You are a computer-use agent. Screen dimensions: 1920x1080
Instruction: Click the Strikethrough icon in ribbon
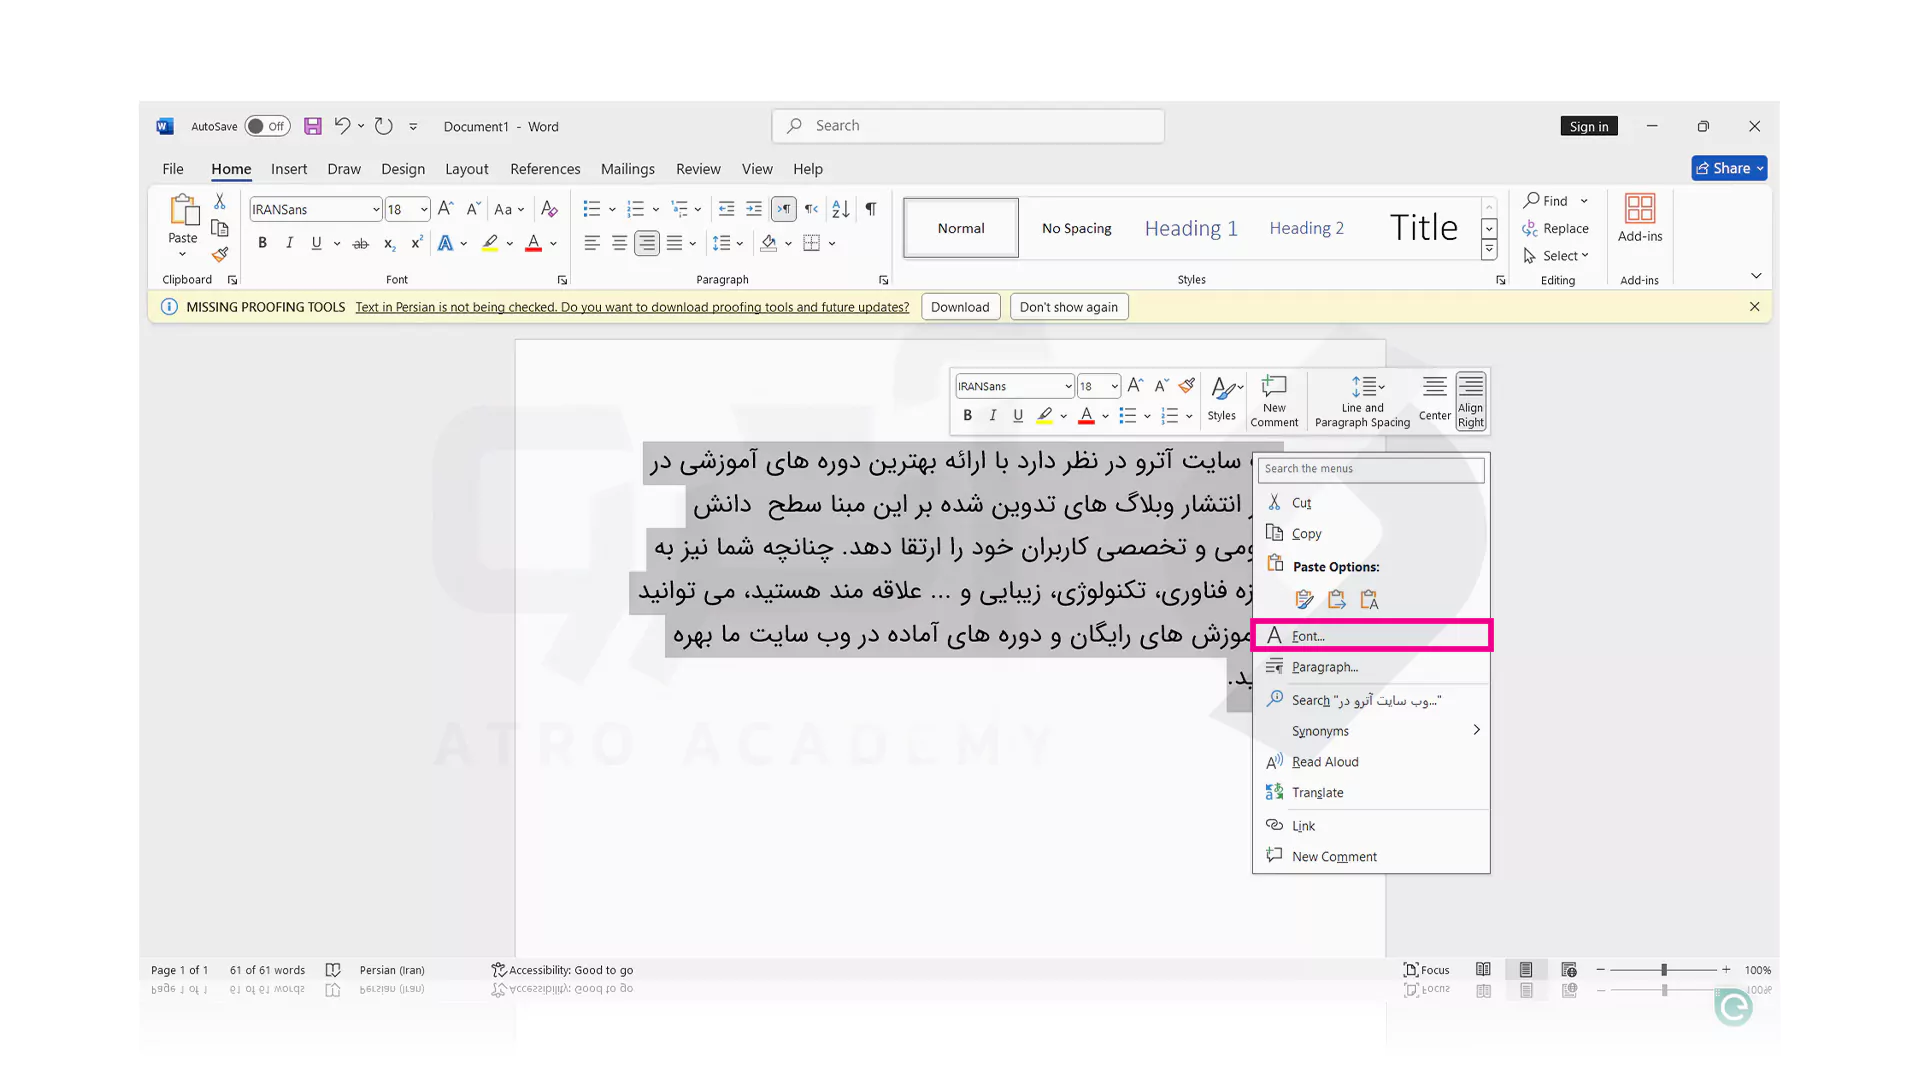click(361, 243)
